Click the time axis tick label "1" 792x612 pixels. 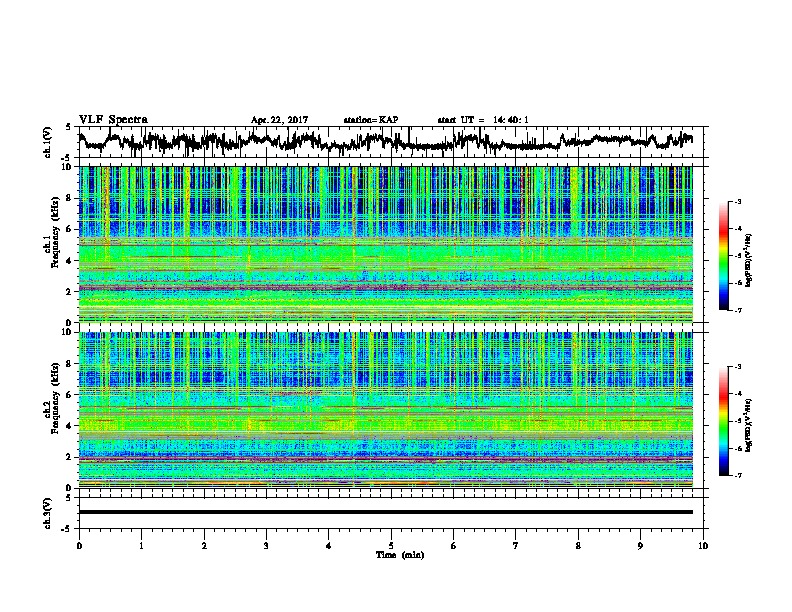(x=141, y=546)
